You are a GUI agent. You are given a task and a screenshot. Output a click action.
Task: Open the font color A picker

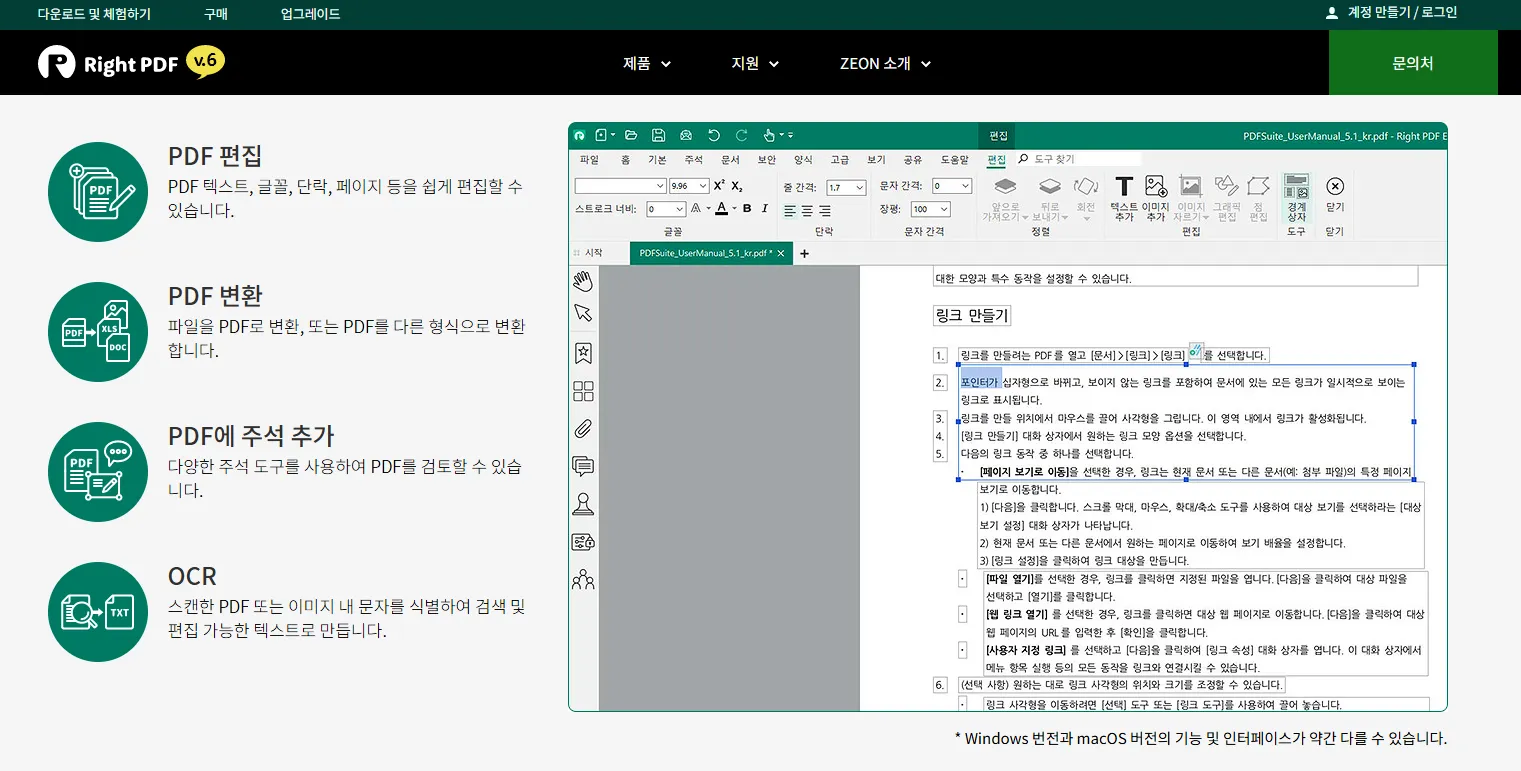720,209
